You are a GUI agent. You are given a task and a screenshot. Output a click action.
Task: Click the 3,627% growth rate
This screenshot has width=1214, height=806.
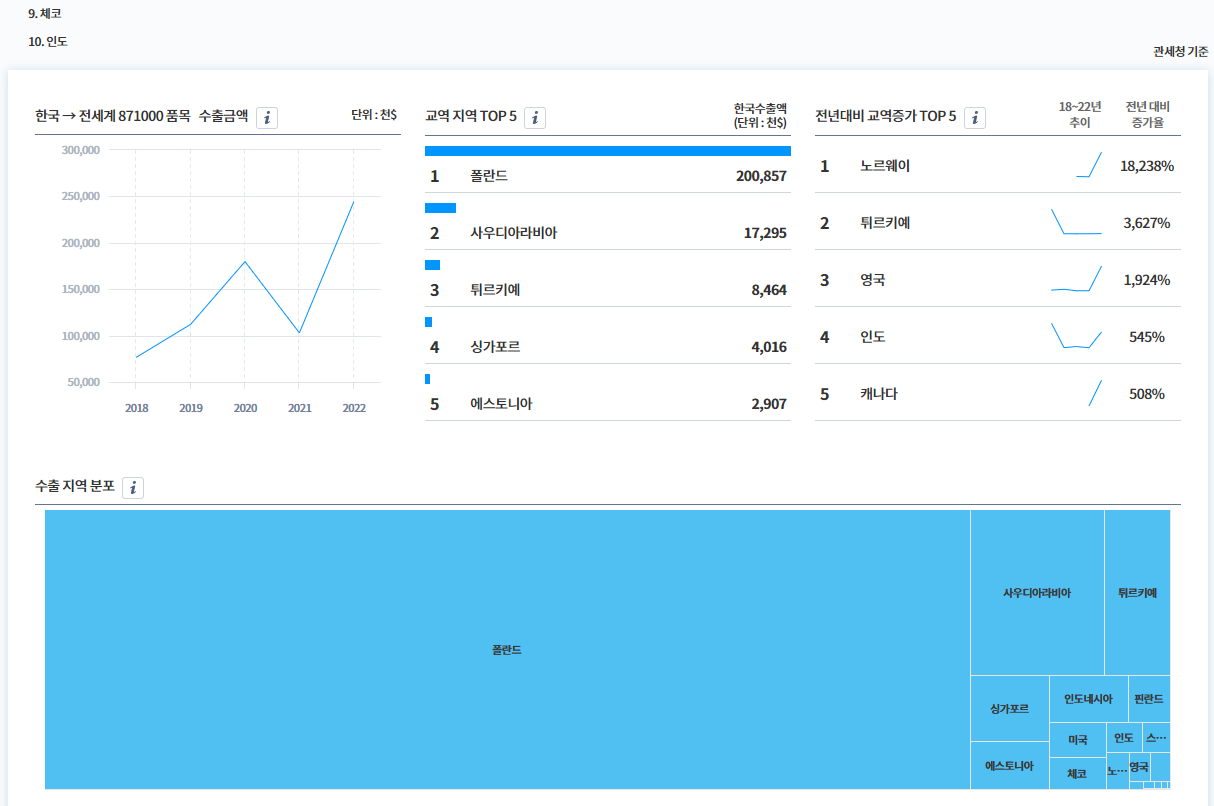(1147, 223)
